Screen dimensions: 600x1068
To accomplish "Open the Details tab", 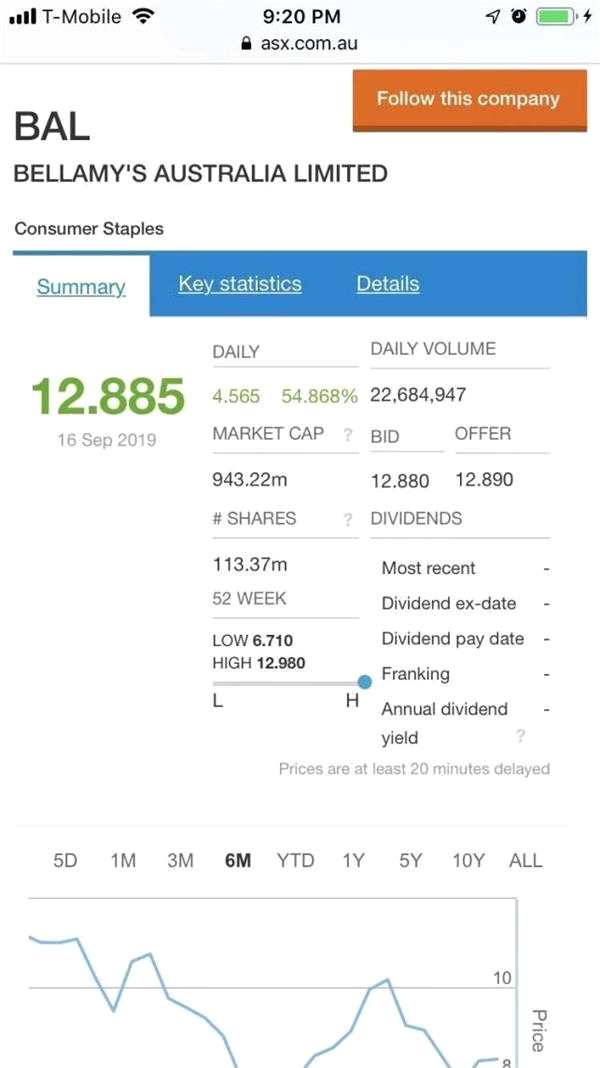I will [x=388, y=284].
